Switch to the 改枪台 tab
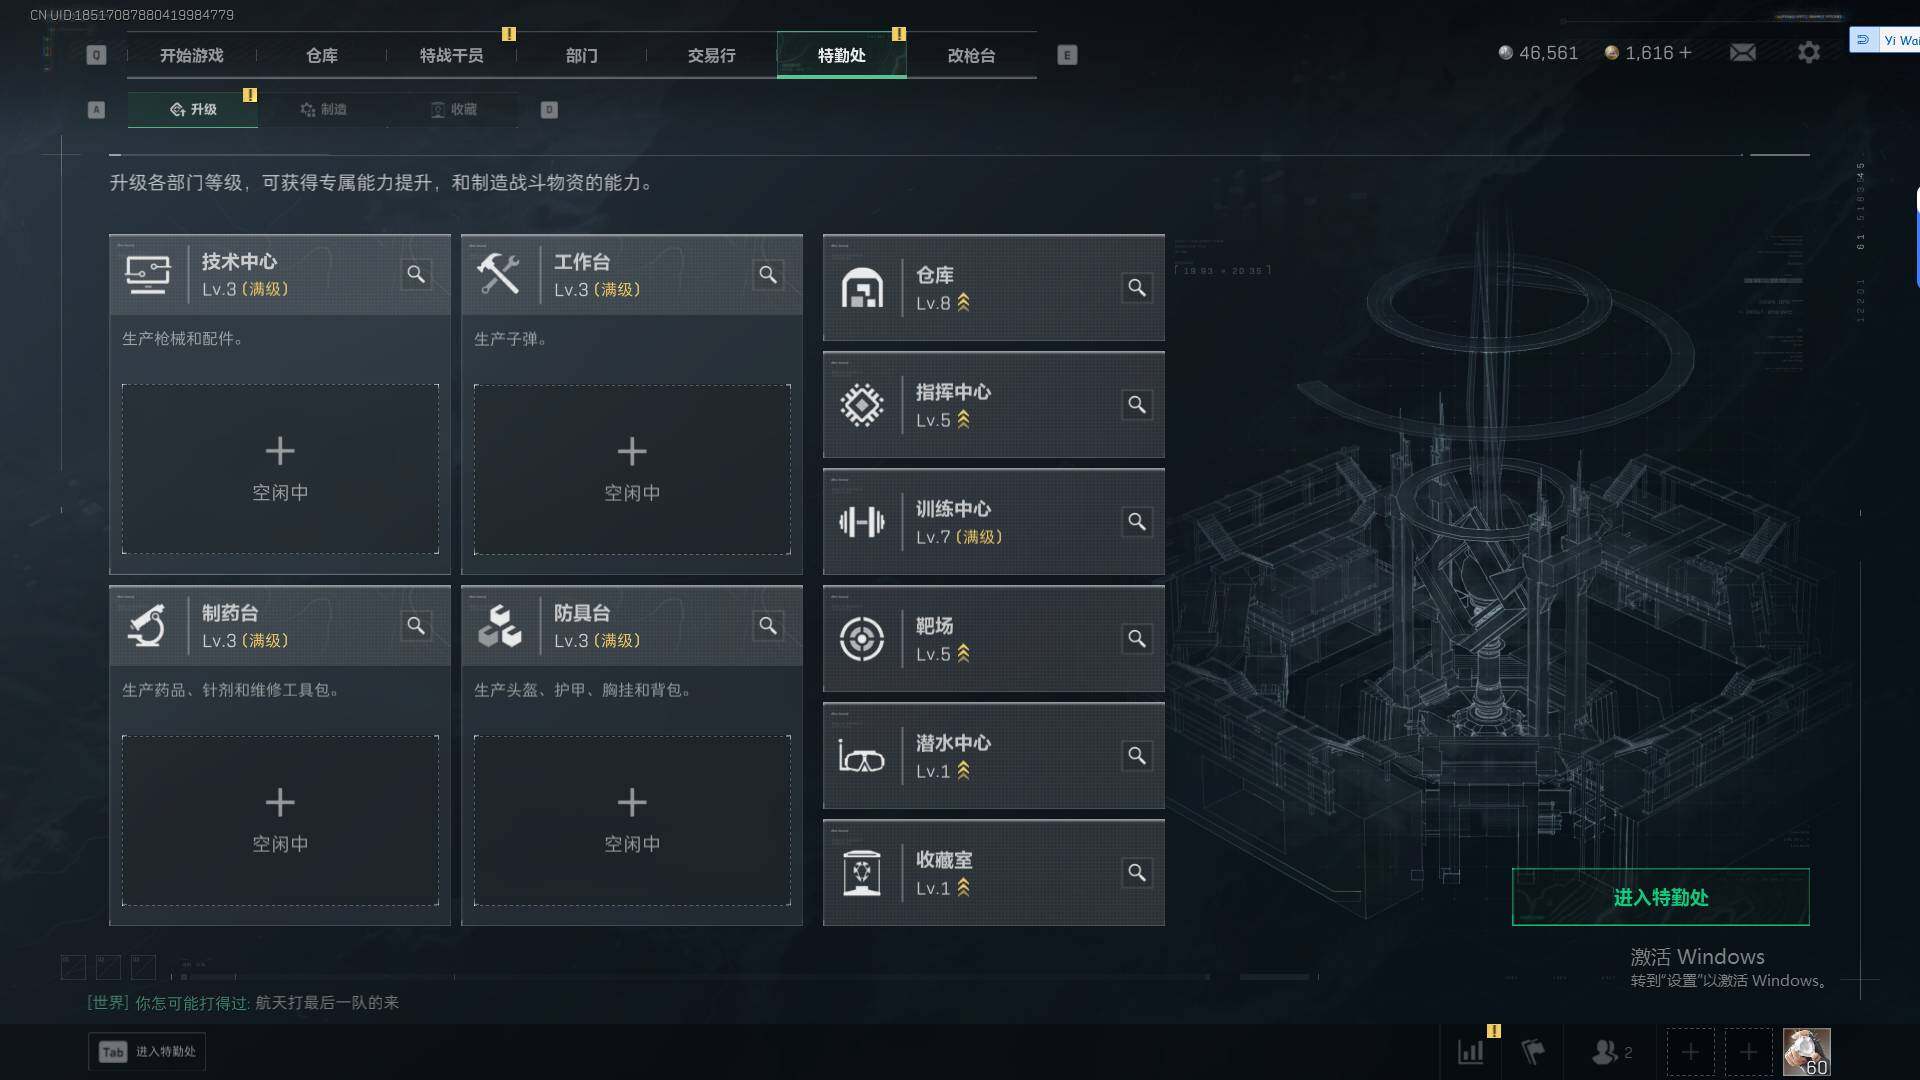Image resolution: width=1920 pixels, height=1080 pixels. click(971, 55)
